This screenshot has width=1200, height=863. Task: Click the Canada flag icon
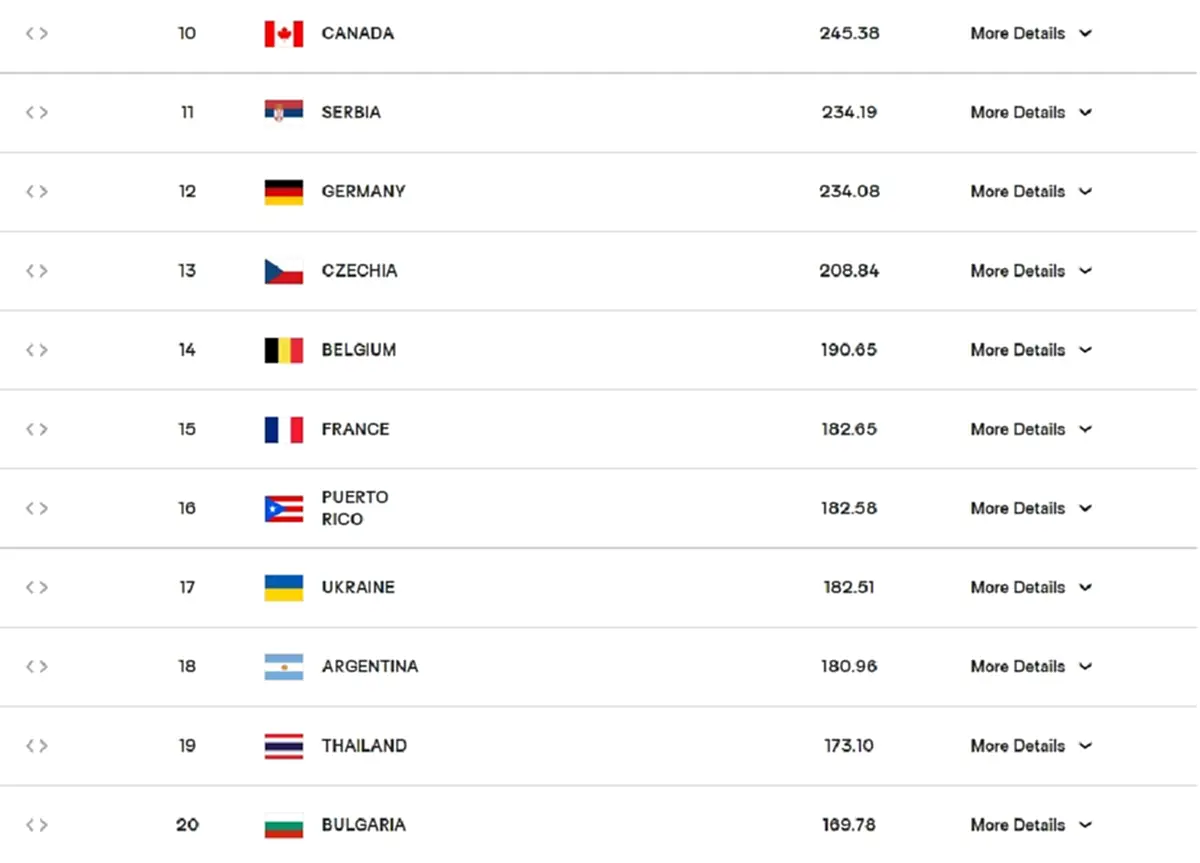click(284, 34)
